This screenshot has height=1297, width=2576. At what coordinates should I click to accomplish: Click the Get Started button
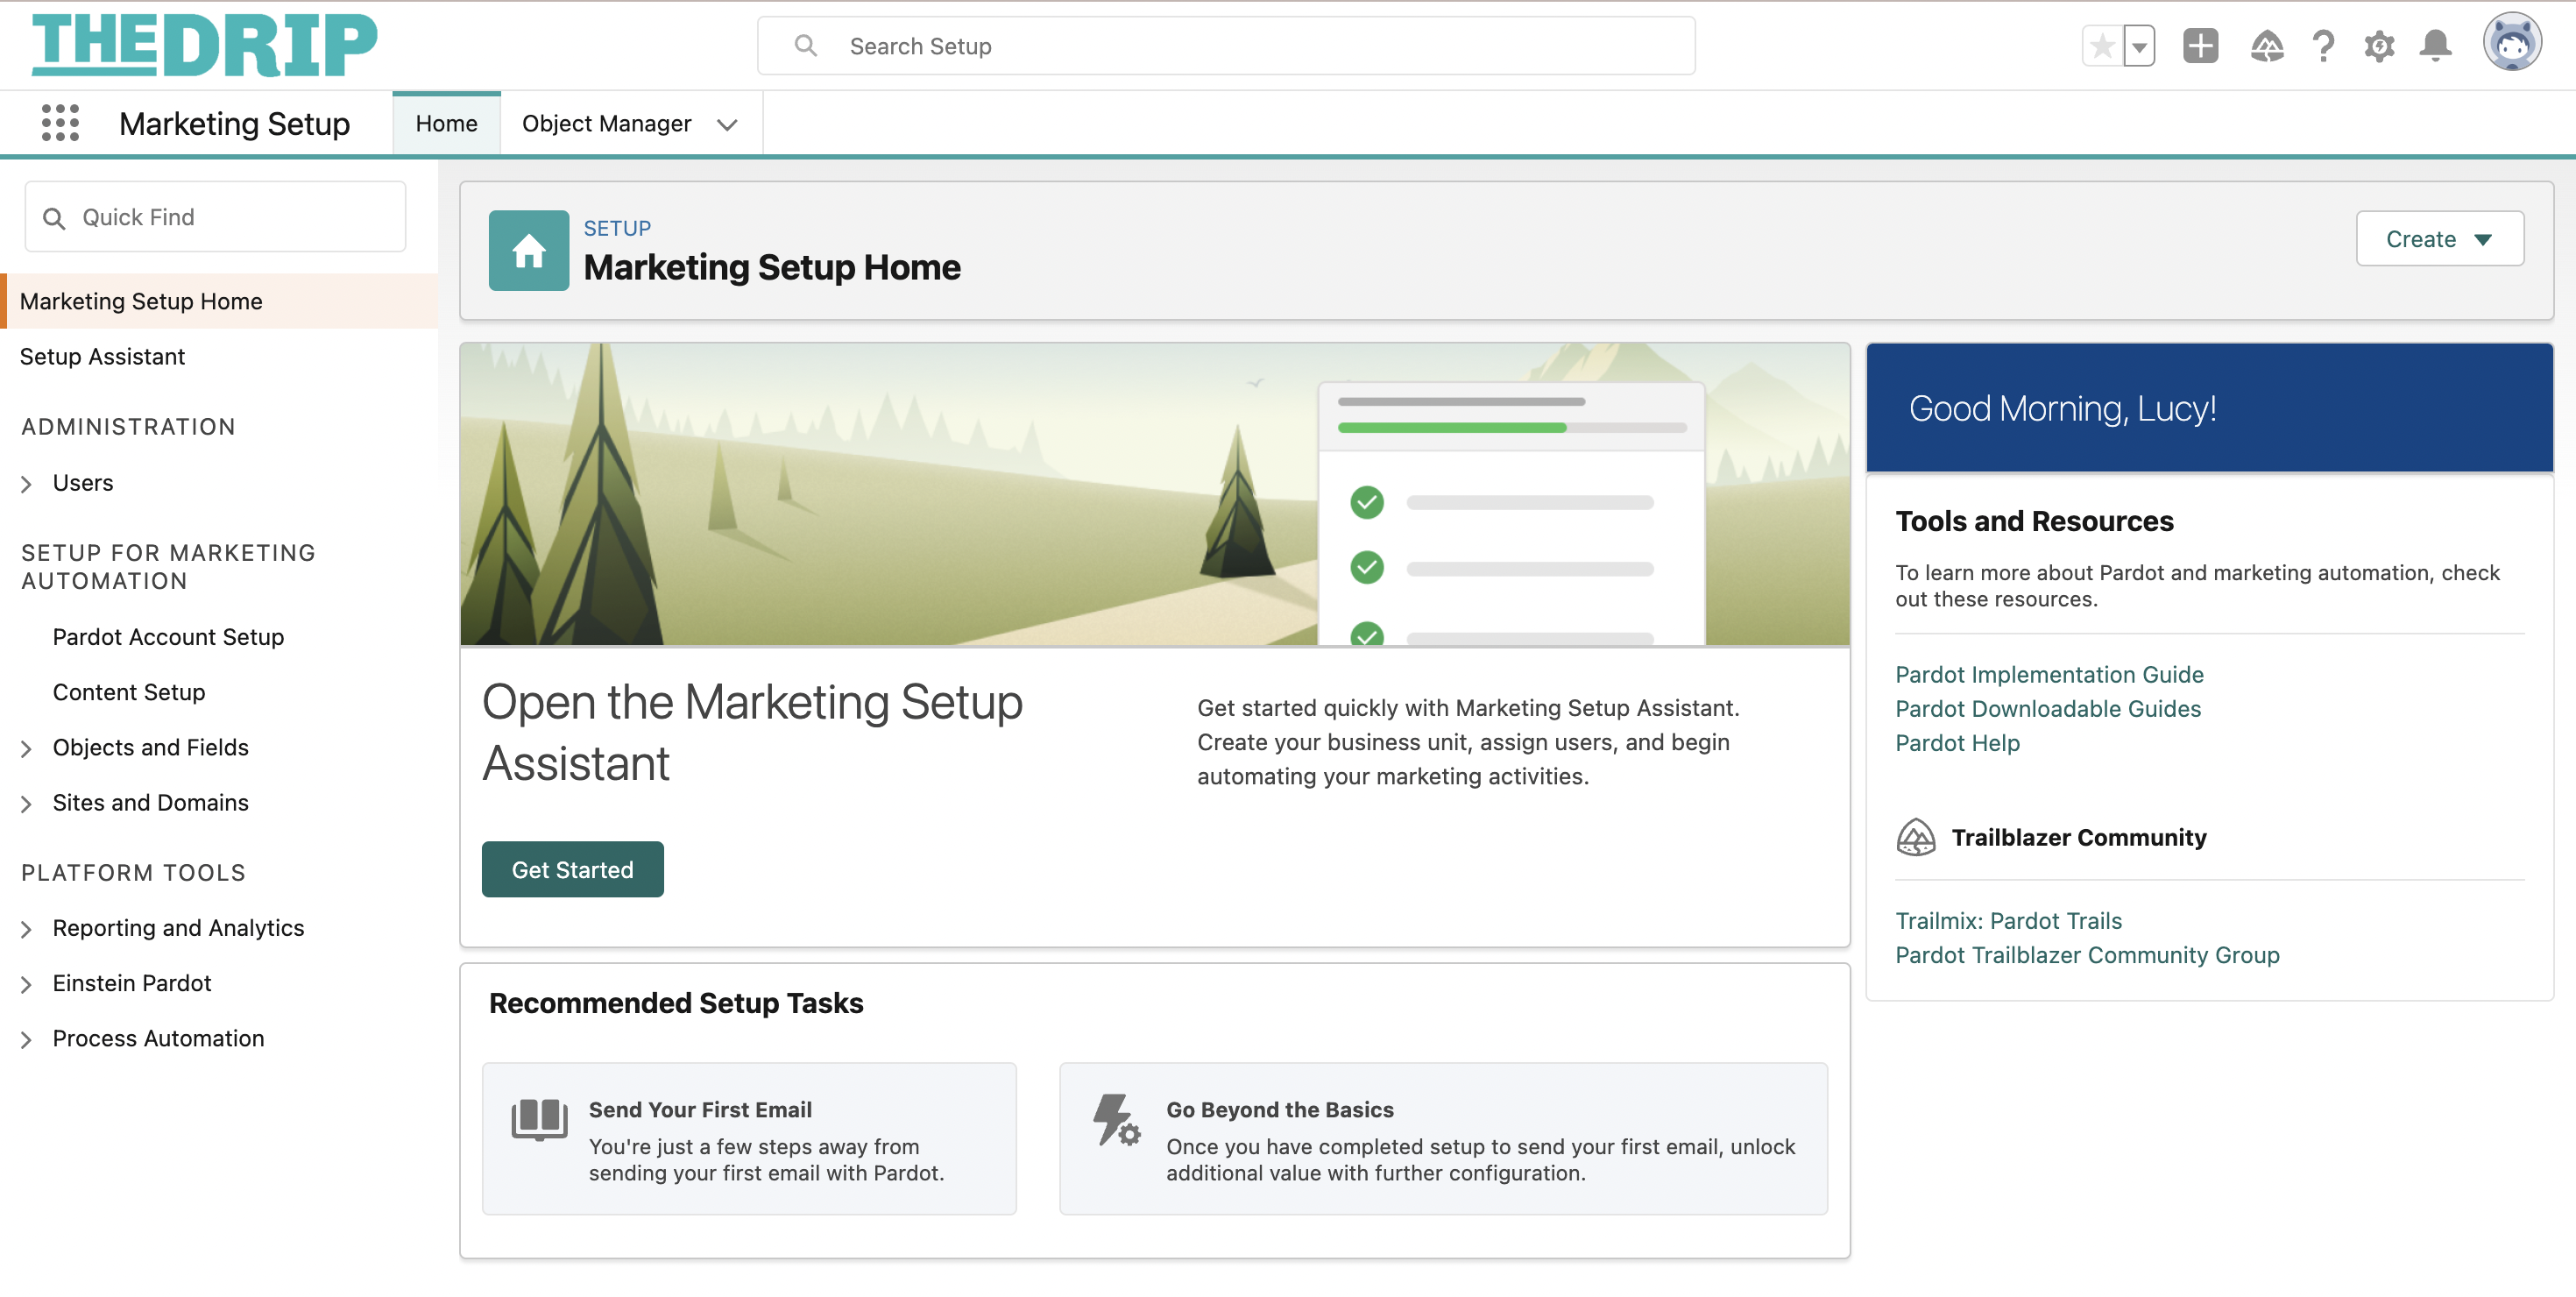point(572,869)
